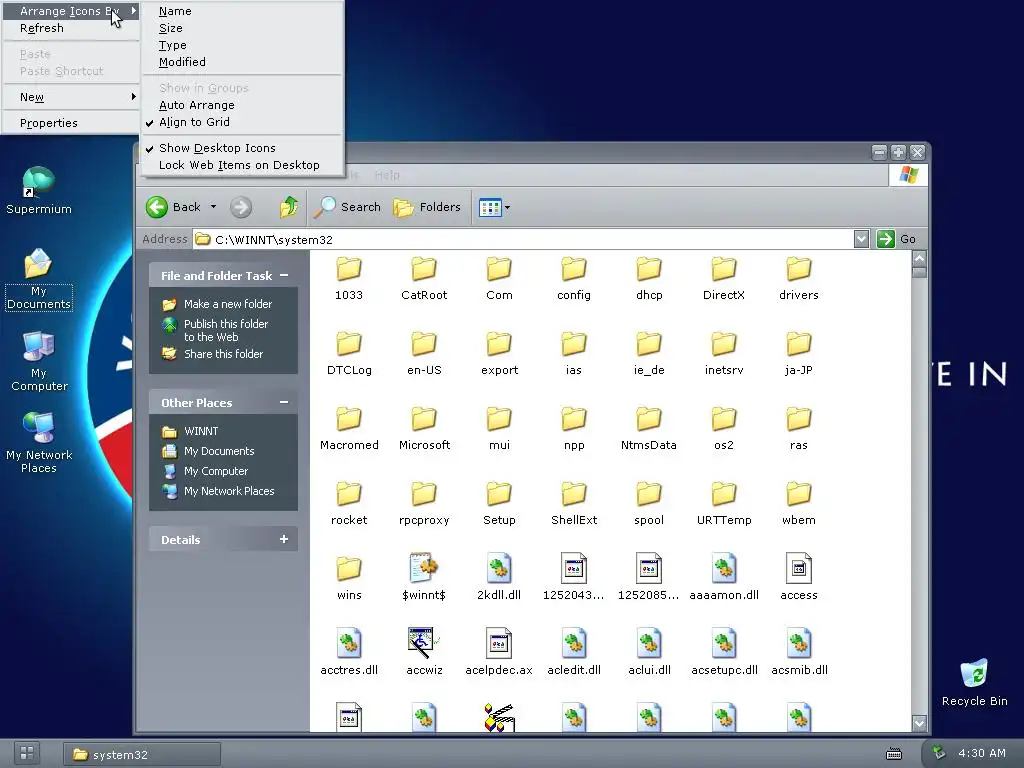Select the config folder

click(574, 278)
